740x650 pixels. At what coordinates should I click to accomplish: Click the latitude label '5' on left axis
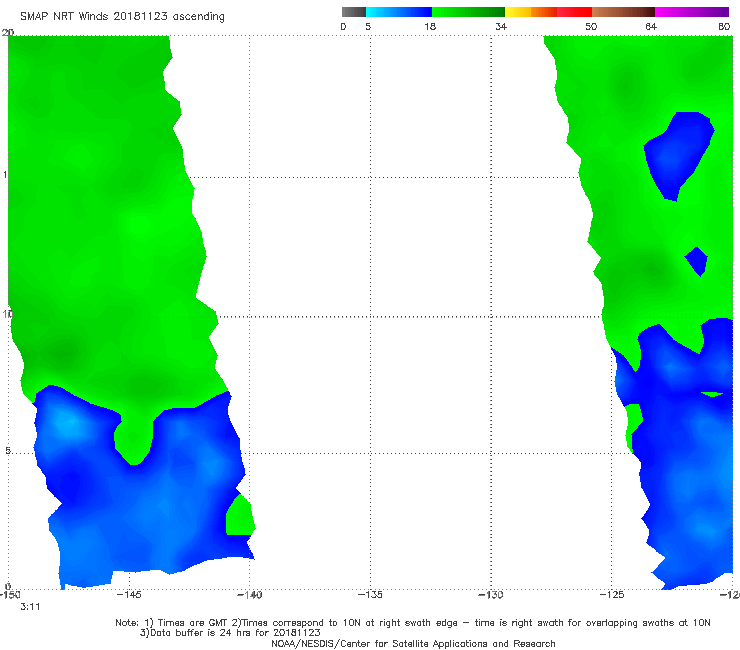tap(8, 451)
